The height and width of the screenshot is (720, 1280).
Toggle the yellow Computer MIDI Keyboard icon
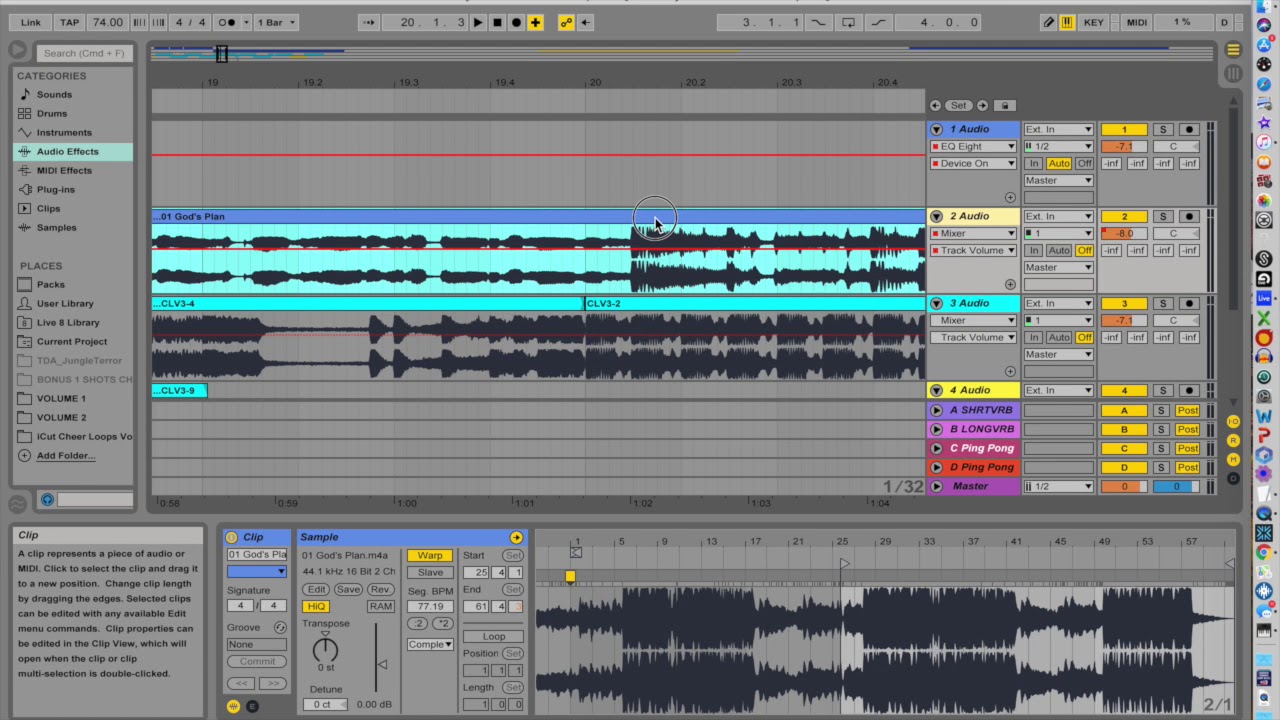click(x=1067, y=22)
